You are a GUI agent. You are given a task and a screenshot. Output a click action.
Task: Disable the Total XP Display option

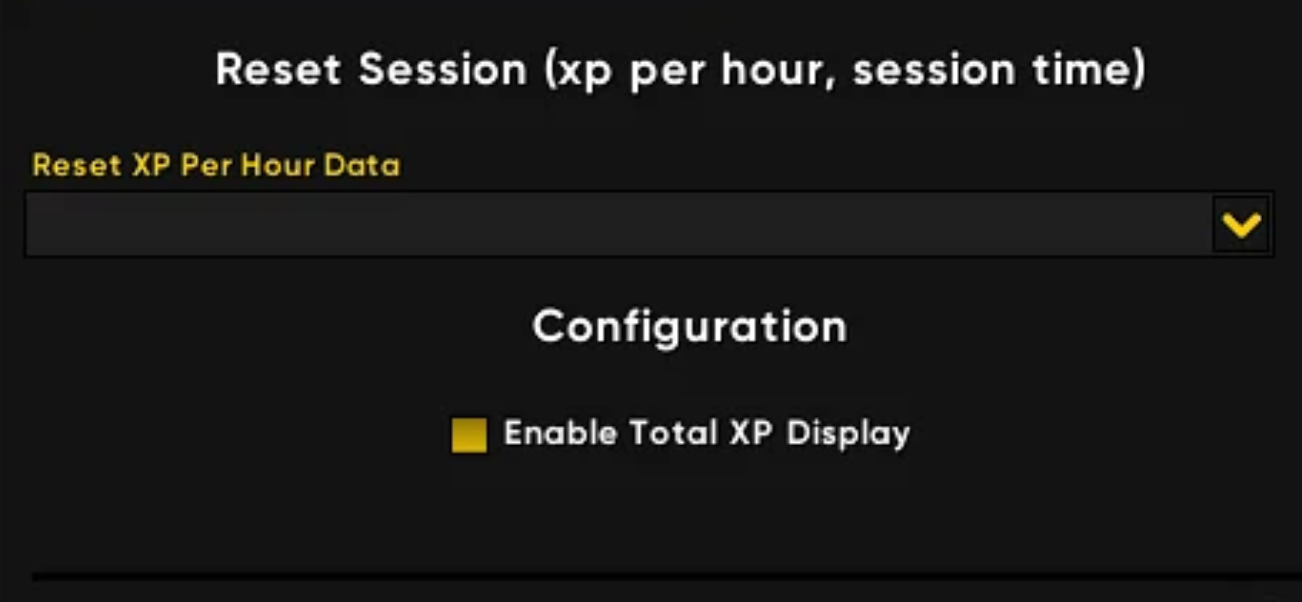(469, 435)
